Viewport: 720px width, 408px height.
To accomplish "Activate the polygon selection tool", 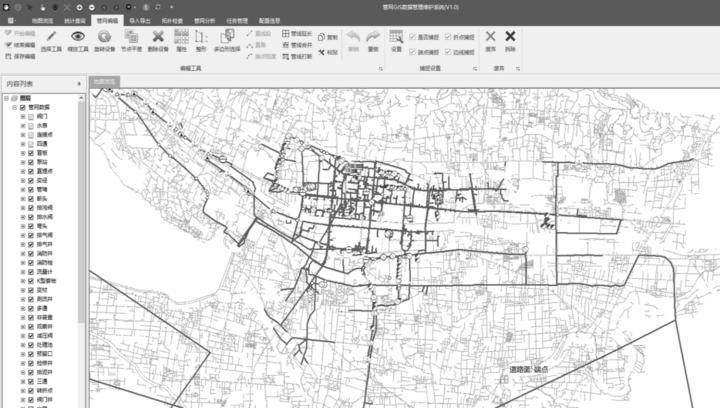I will click(x=227, y=37).
